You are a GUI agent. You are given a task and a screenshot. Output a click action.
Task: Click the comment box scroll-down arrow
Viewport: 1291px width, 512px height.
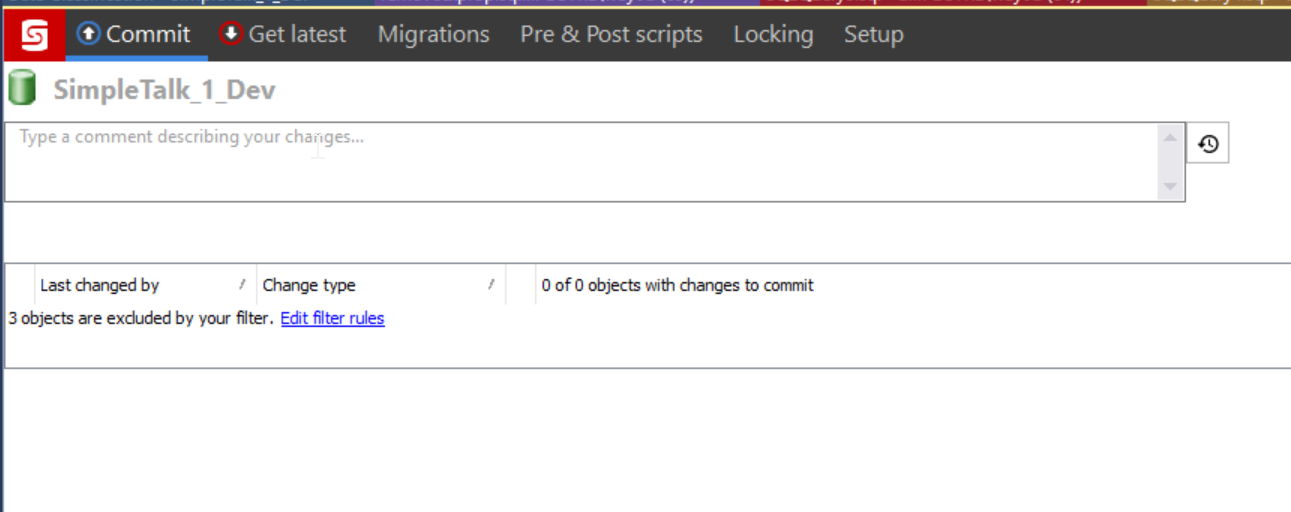[1169, 187]
